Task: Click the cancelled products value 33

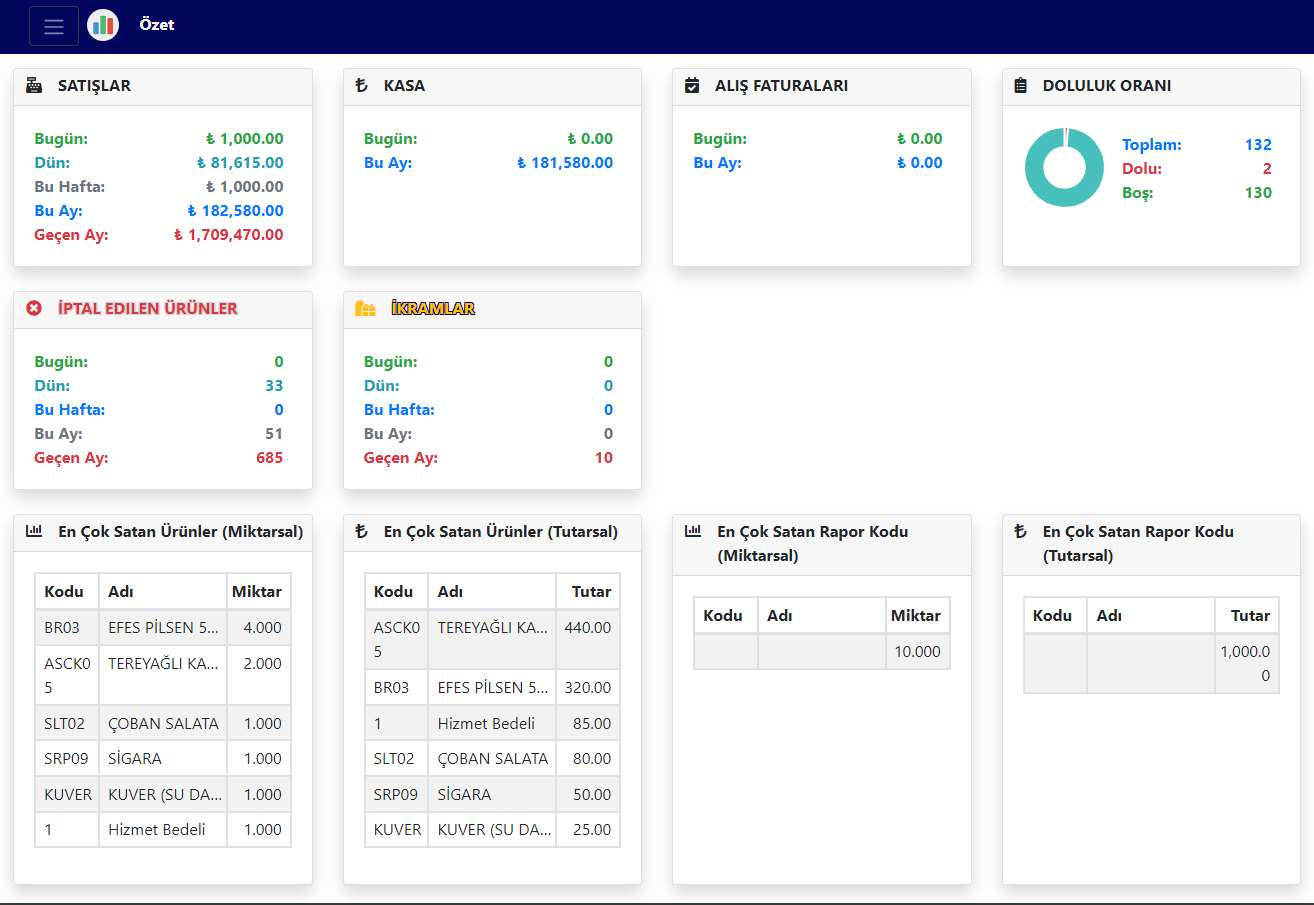Action: (x=274, y=386)
